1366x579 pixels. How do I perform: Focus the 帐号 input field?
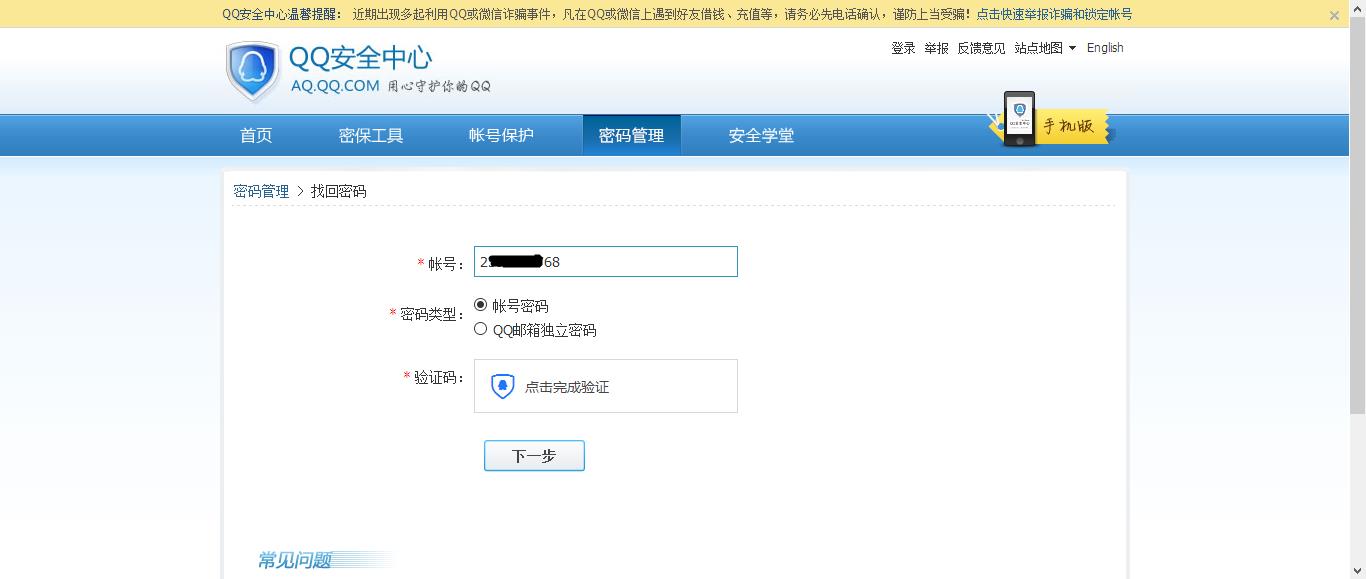[x=606, y=262]
